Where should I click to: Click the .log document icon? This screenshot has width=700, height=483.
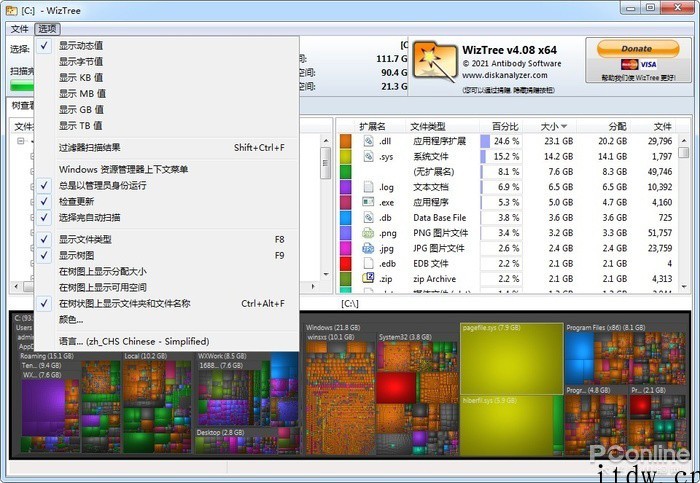[x=368, y=187]
